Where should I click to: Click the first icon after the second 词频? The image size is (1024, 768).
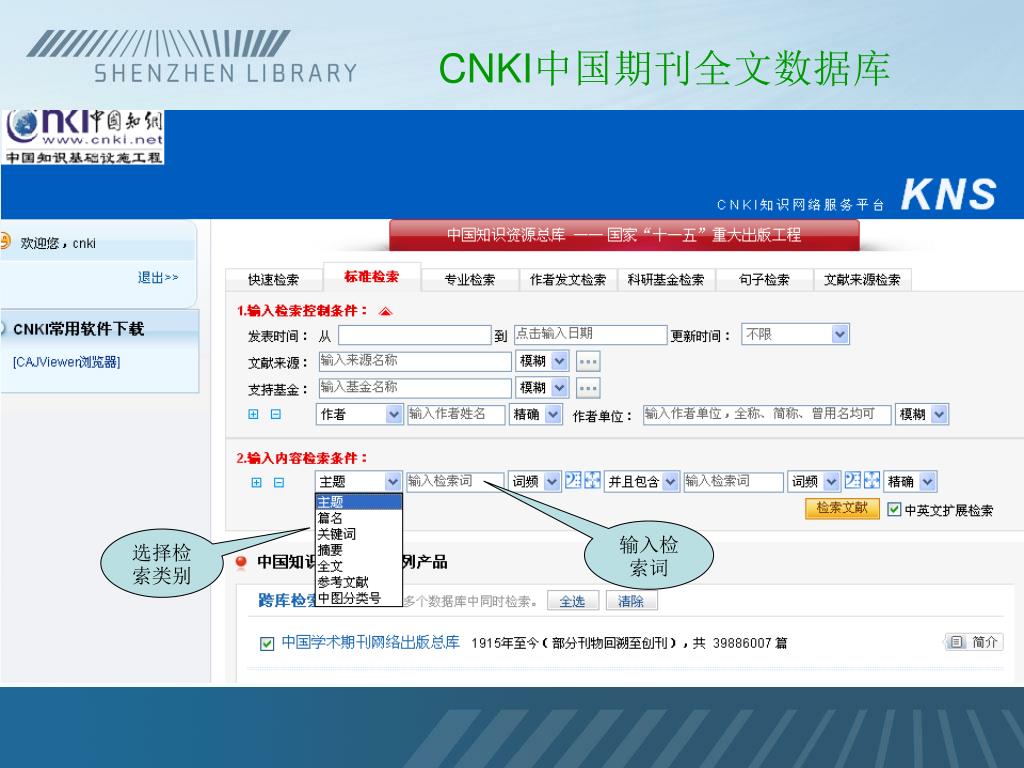coord(853,481)
